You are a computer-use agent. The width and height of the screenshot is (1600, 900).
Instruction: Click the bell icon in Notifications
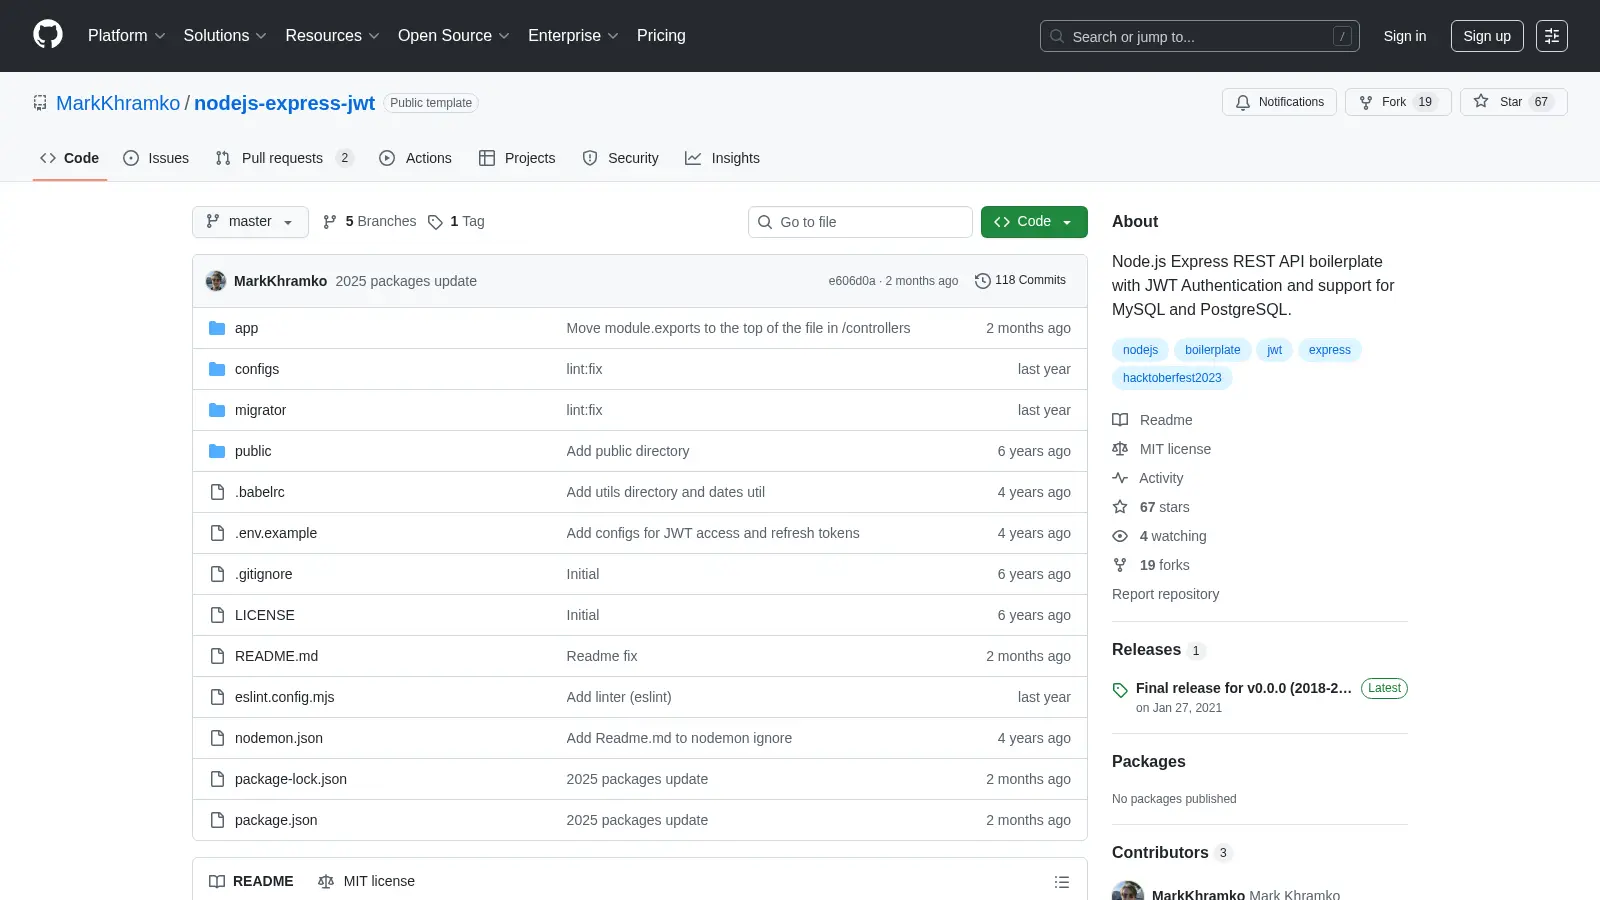click(1243, 102)
